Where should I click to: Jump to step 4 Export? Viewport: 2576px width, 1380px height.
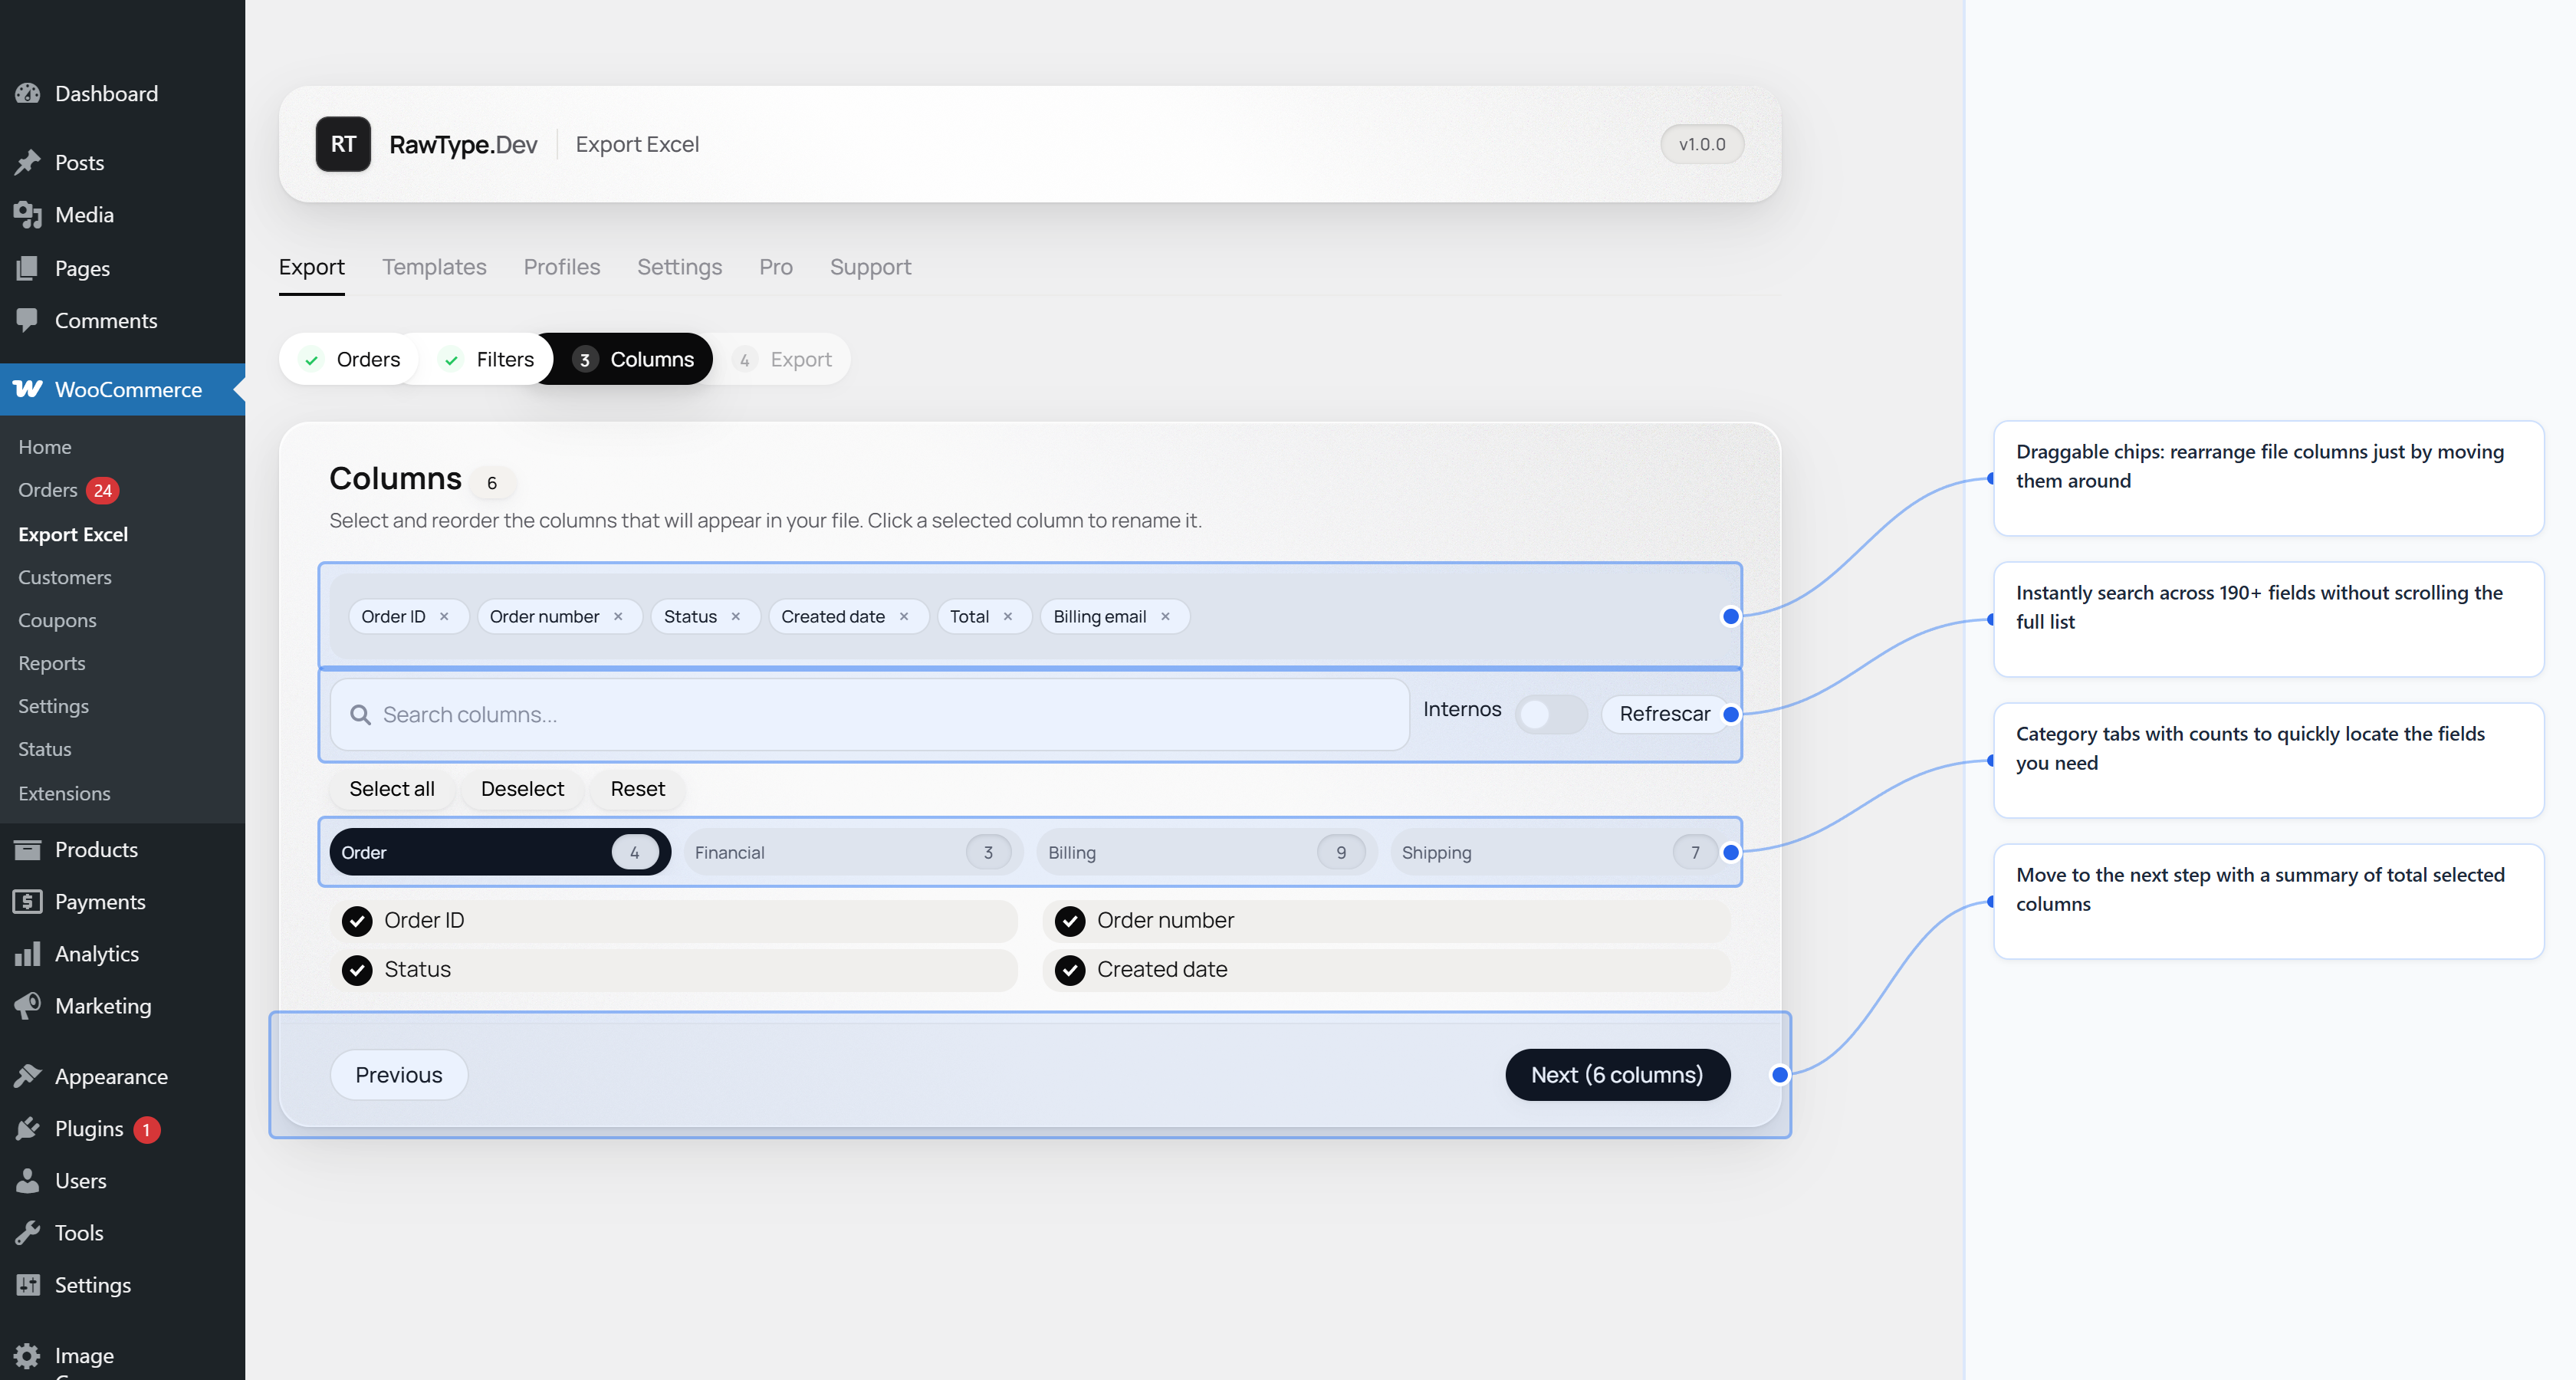click(x=783, y=359)
